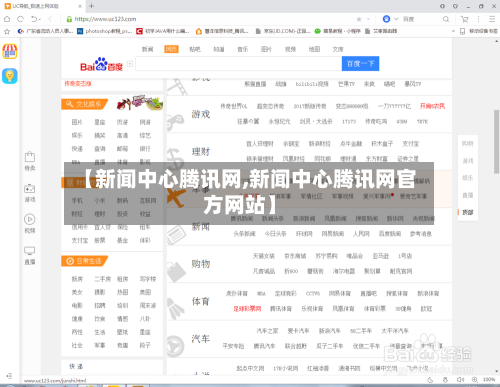
Task: Open the 星座 link under 文化娱乐
Action: (x=100, y=122)
